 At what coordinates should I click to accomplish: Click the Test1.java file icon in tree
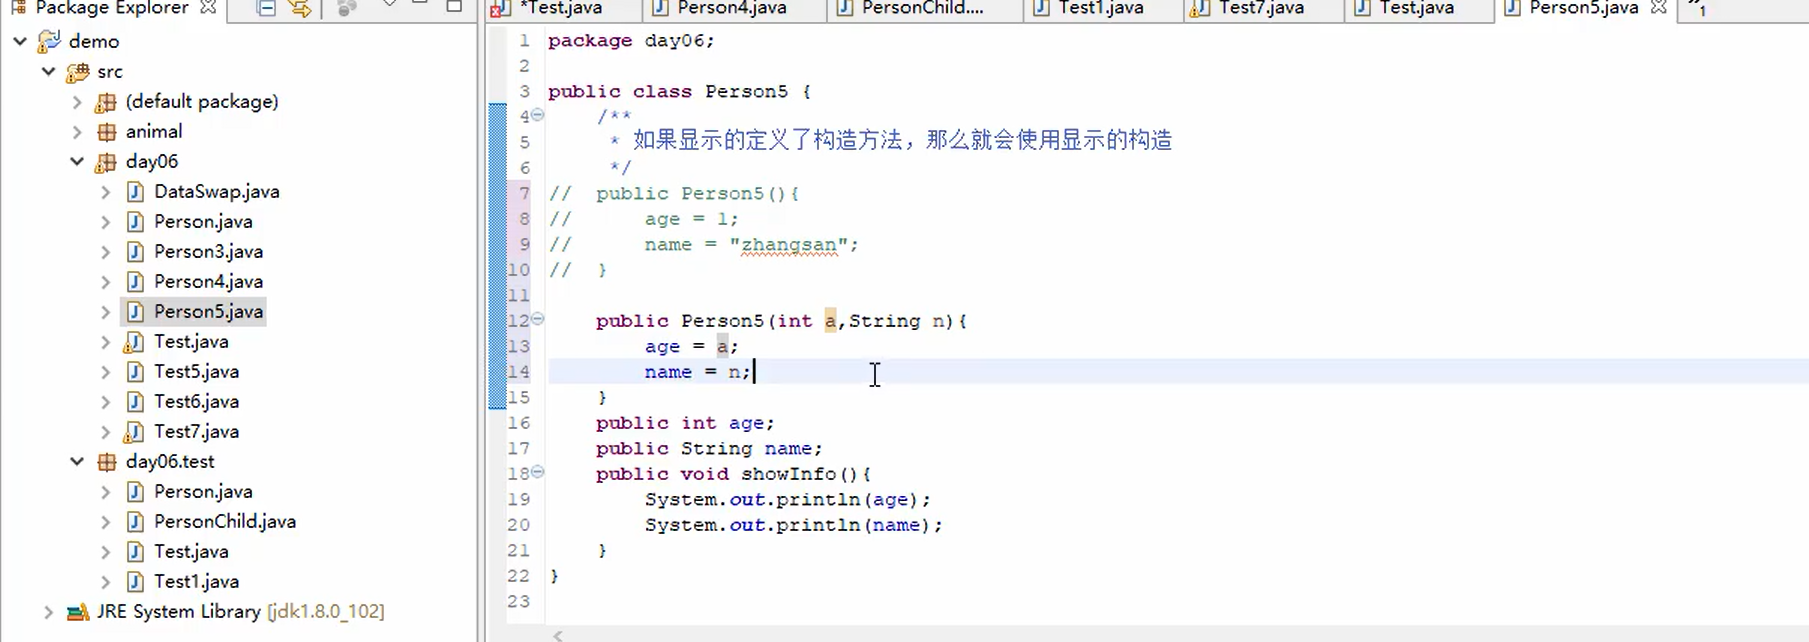[x=135, y=581]
